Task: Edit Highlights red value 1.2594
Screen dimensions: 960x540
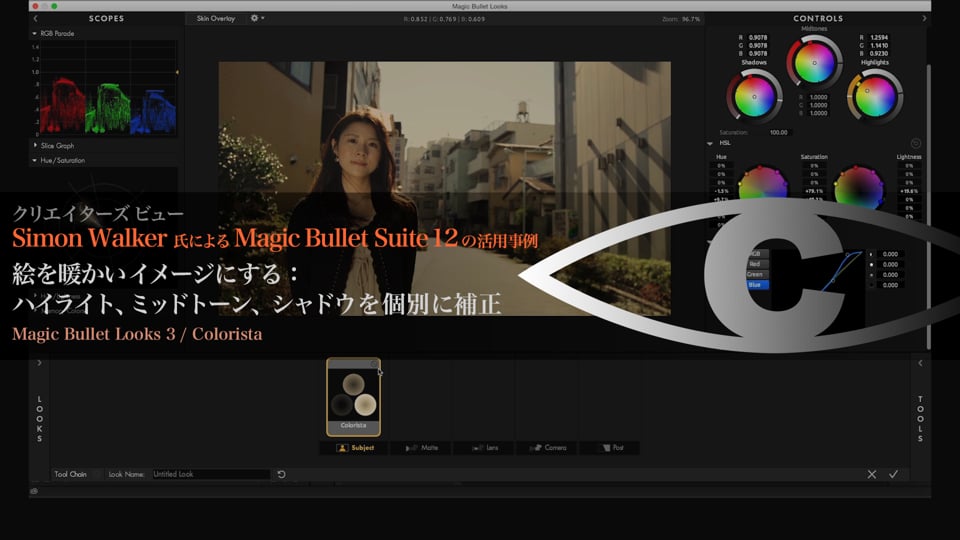Action: (x=879, y=37)
